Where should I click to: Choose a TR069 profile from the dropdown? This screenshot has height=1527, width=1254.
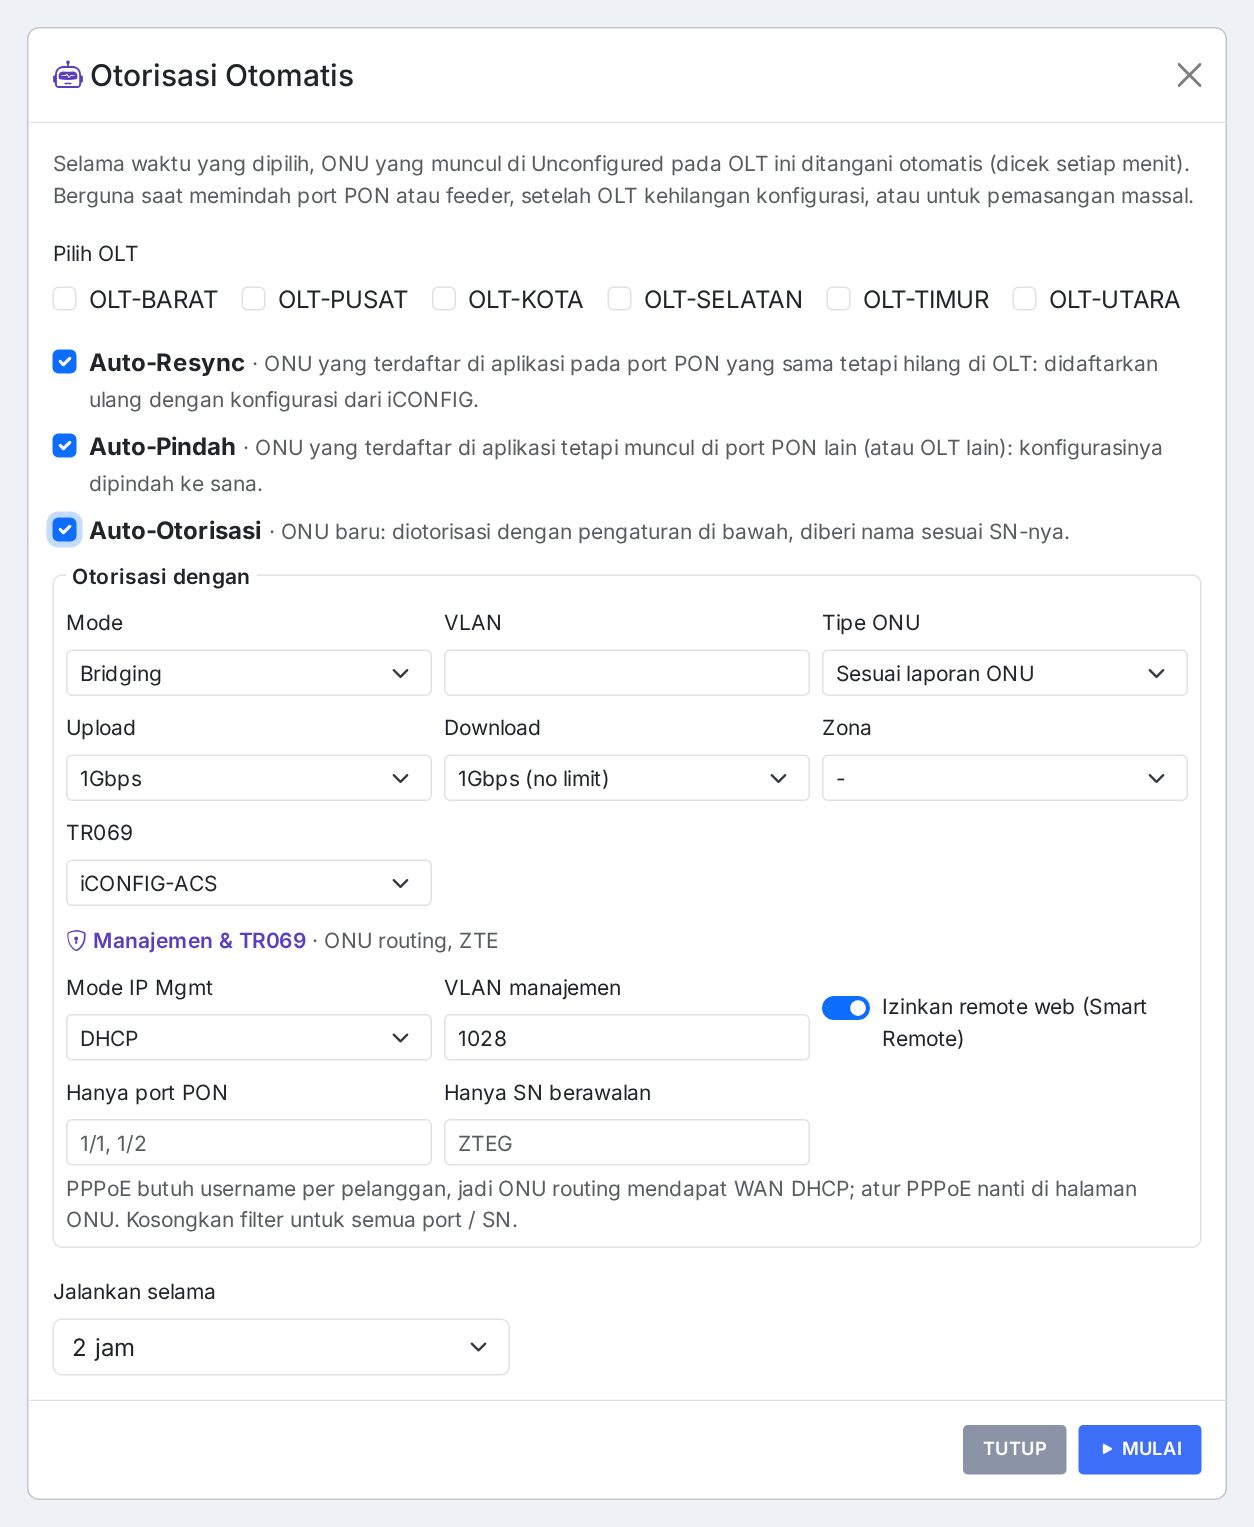[x=249, y=883]
